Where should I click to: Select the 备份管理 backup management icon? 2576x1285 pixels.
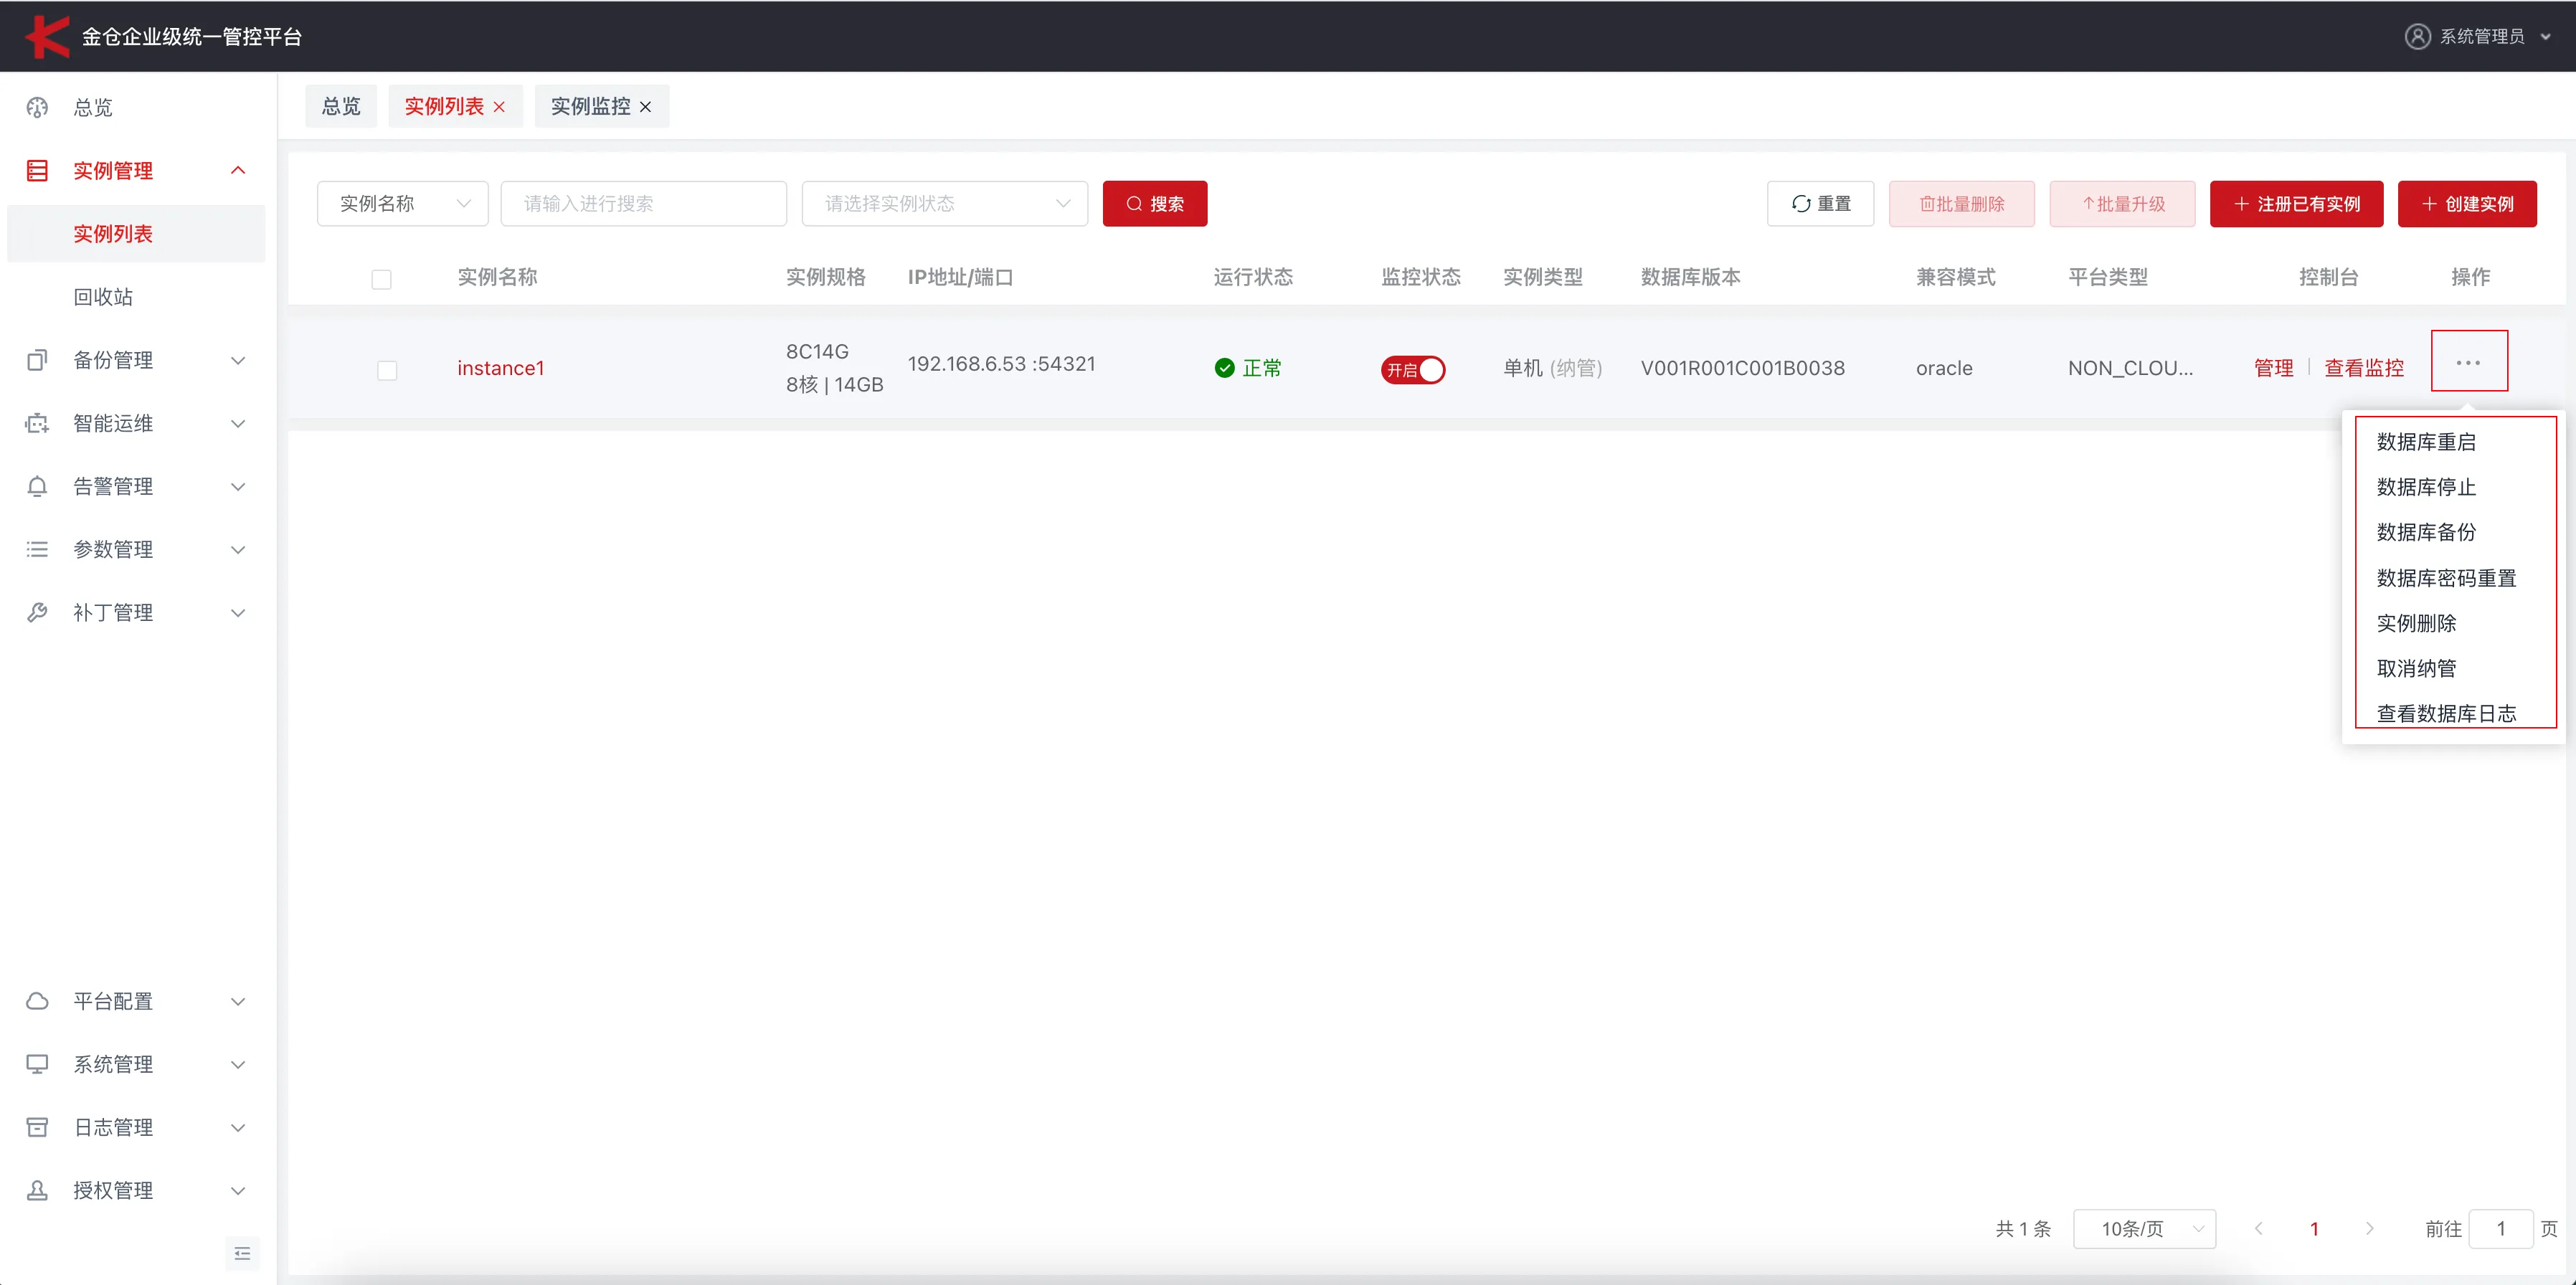coord(37,360)
